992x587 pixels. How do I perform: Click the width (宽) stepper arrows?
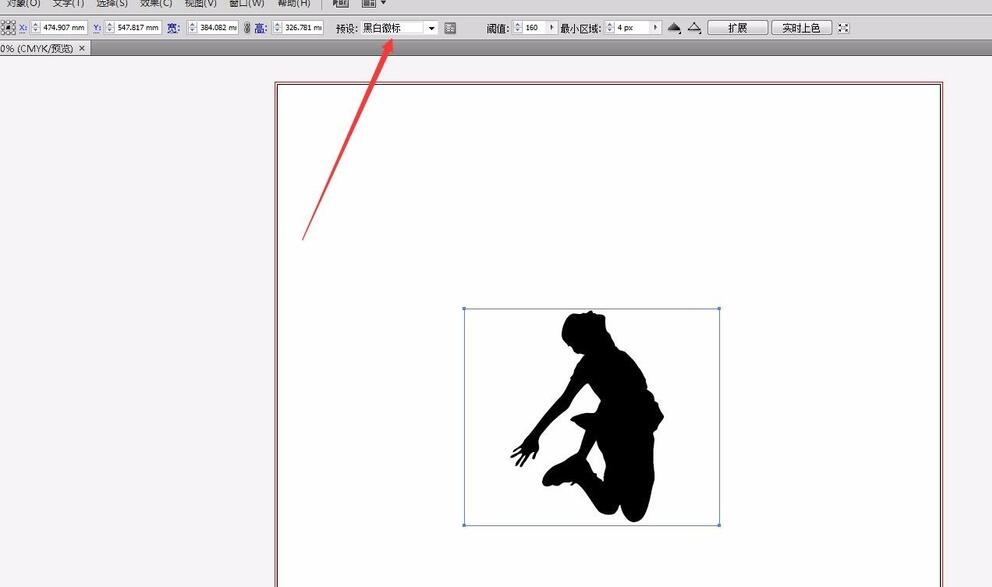pos(192,28)
